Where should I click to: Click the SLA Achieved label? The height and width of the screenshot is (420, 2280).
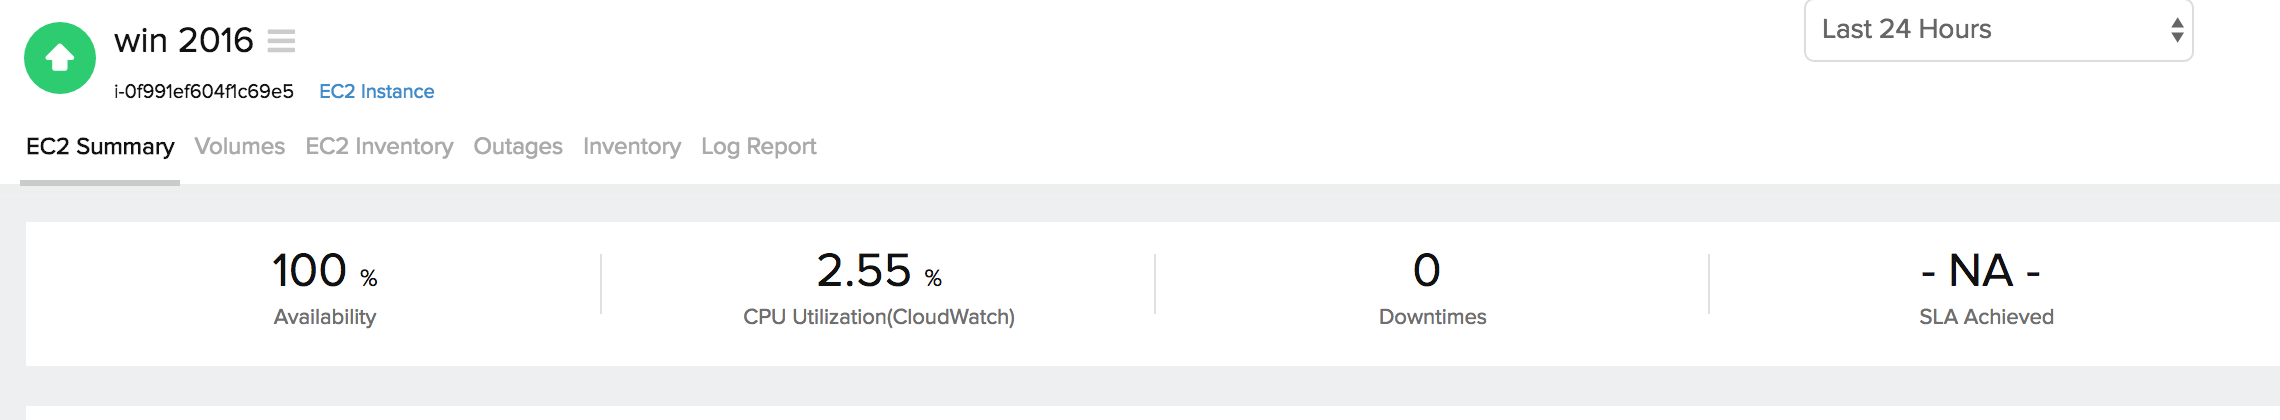[1986, 317]
